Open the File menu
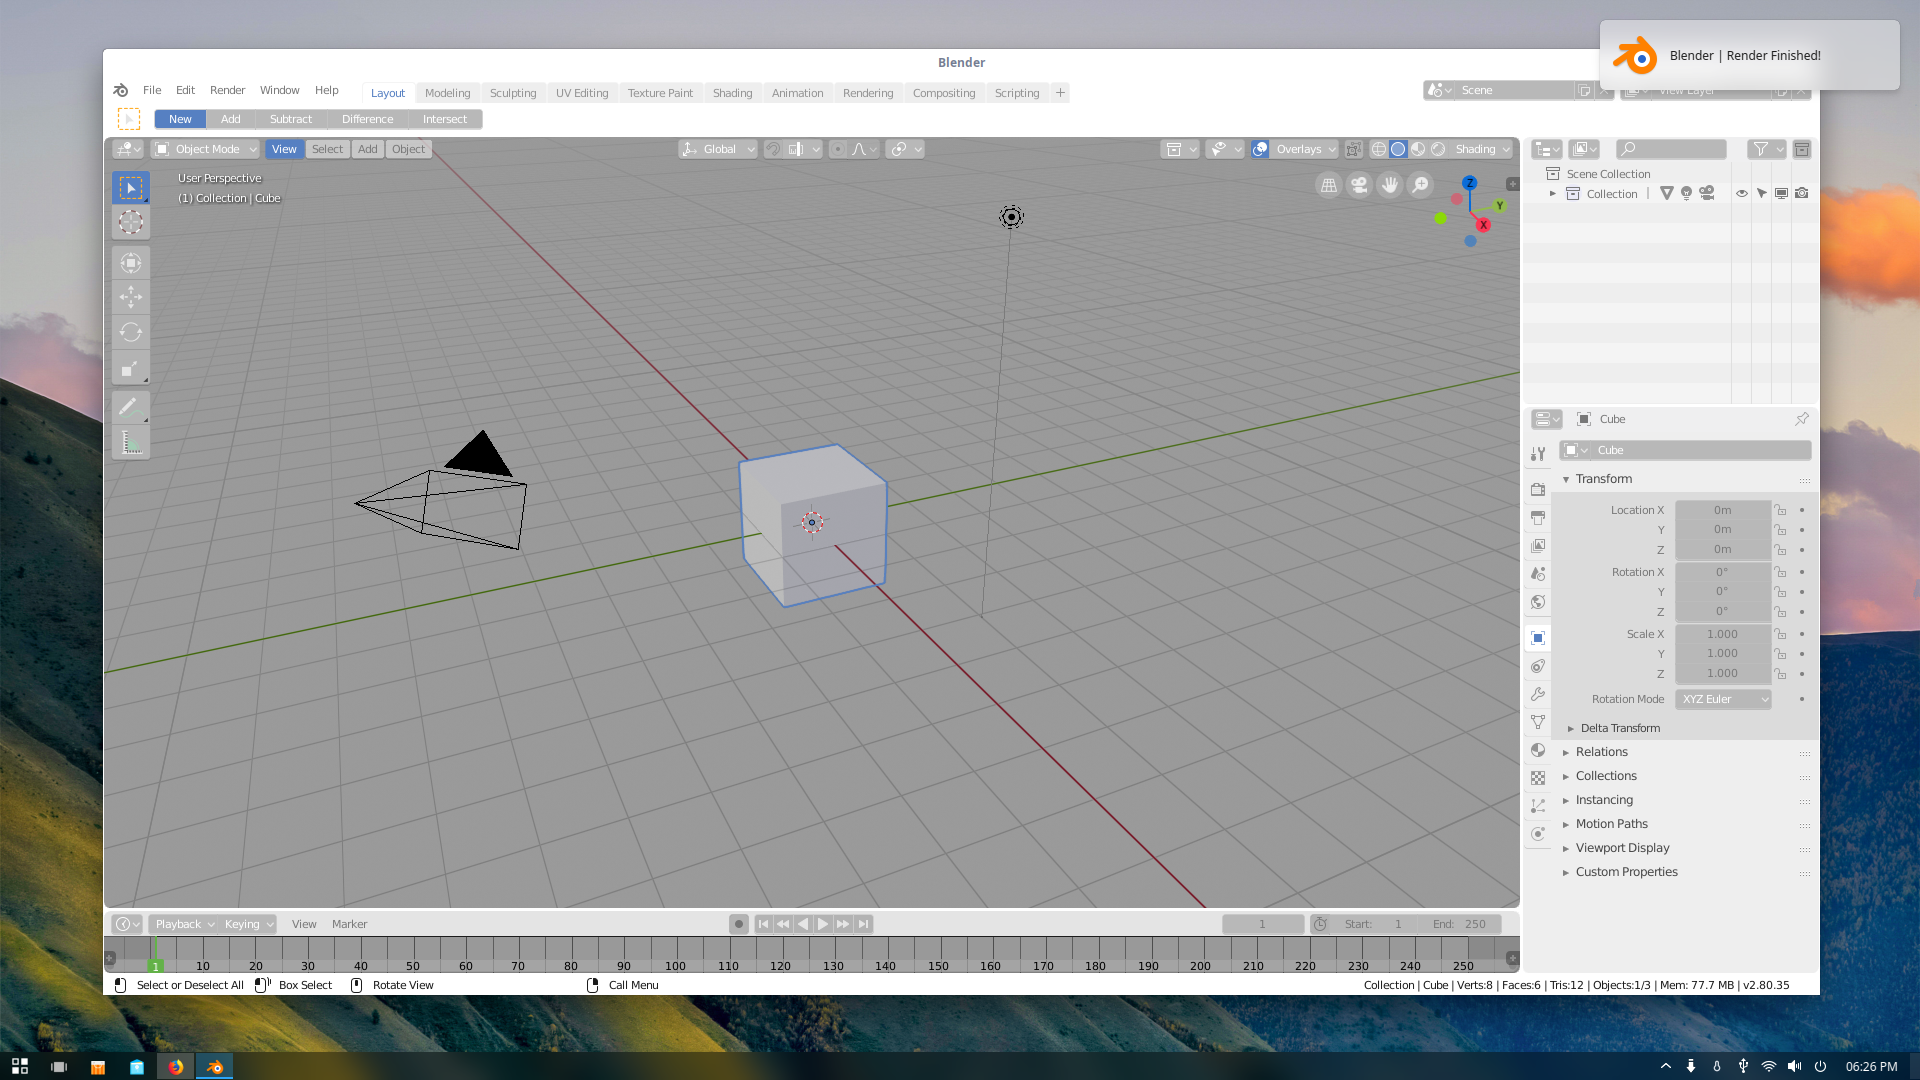The height and width of the screenshot is (1080, 1920). pyautogui.click(x=152, y=90)
